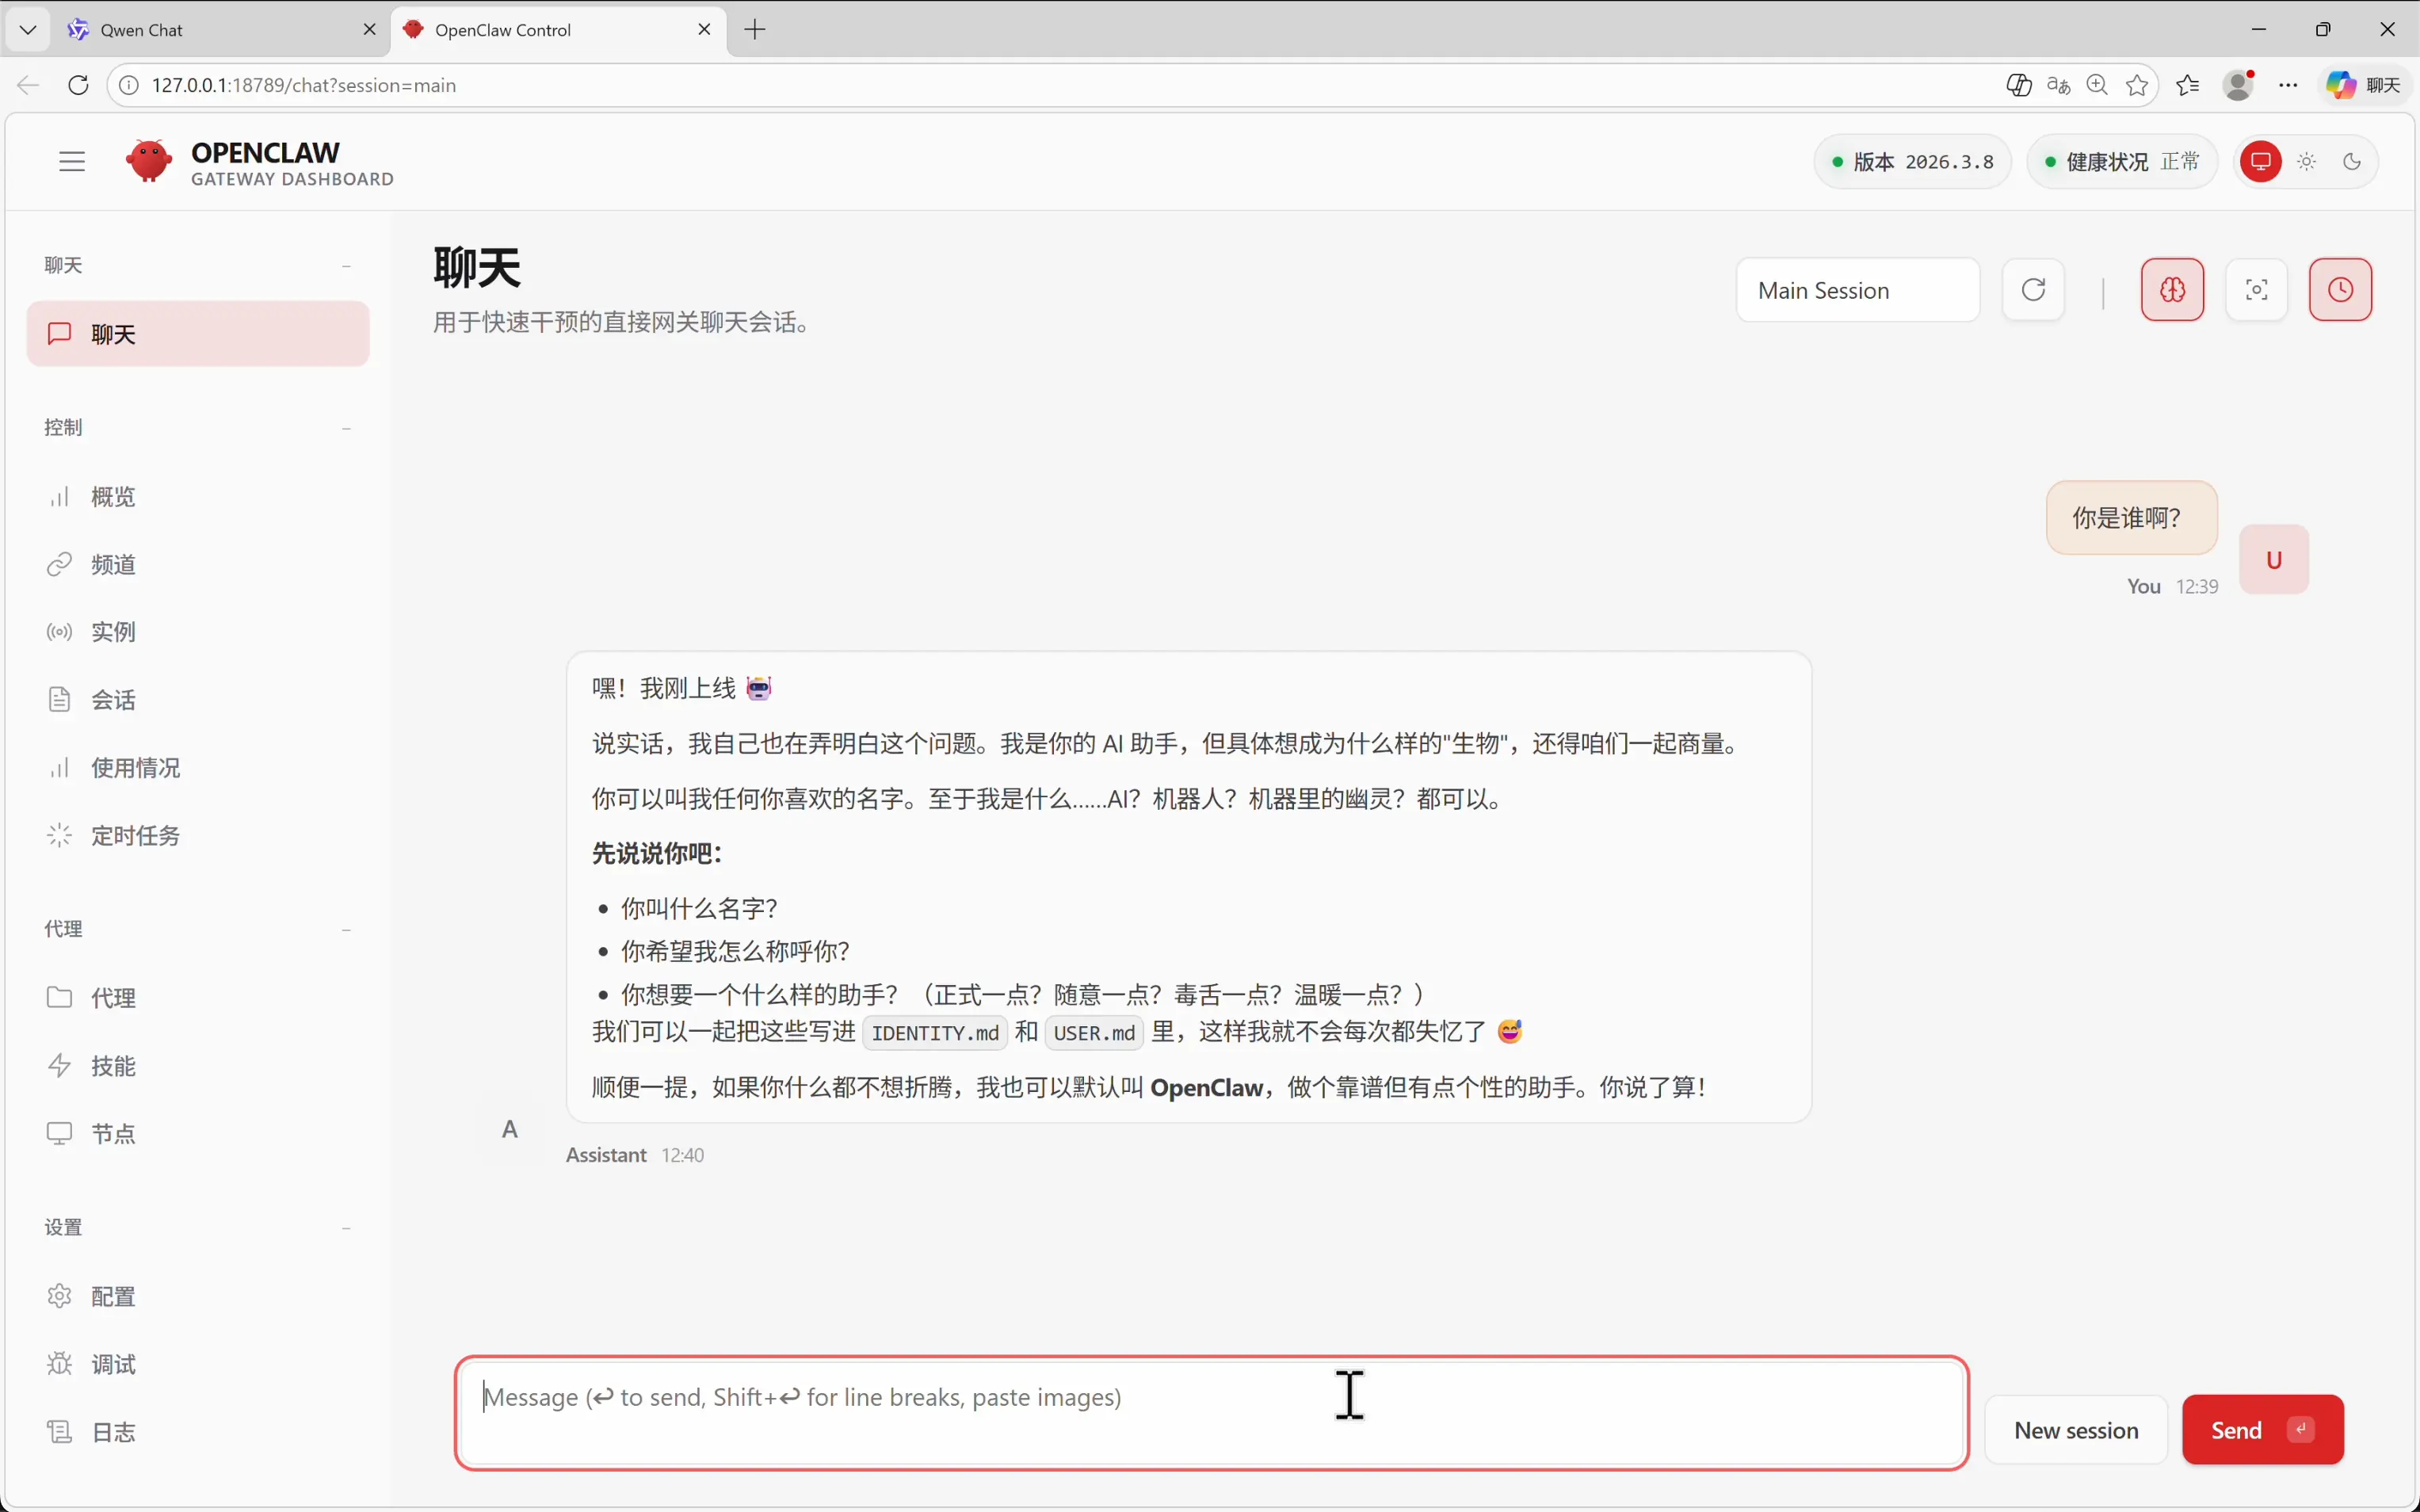Toggle focus mode frame icon

pos(2256,290)
